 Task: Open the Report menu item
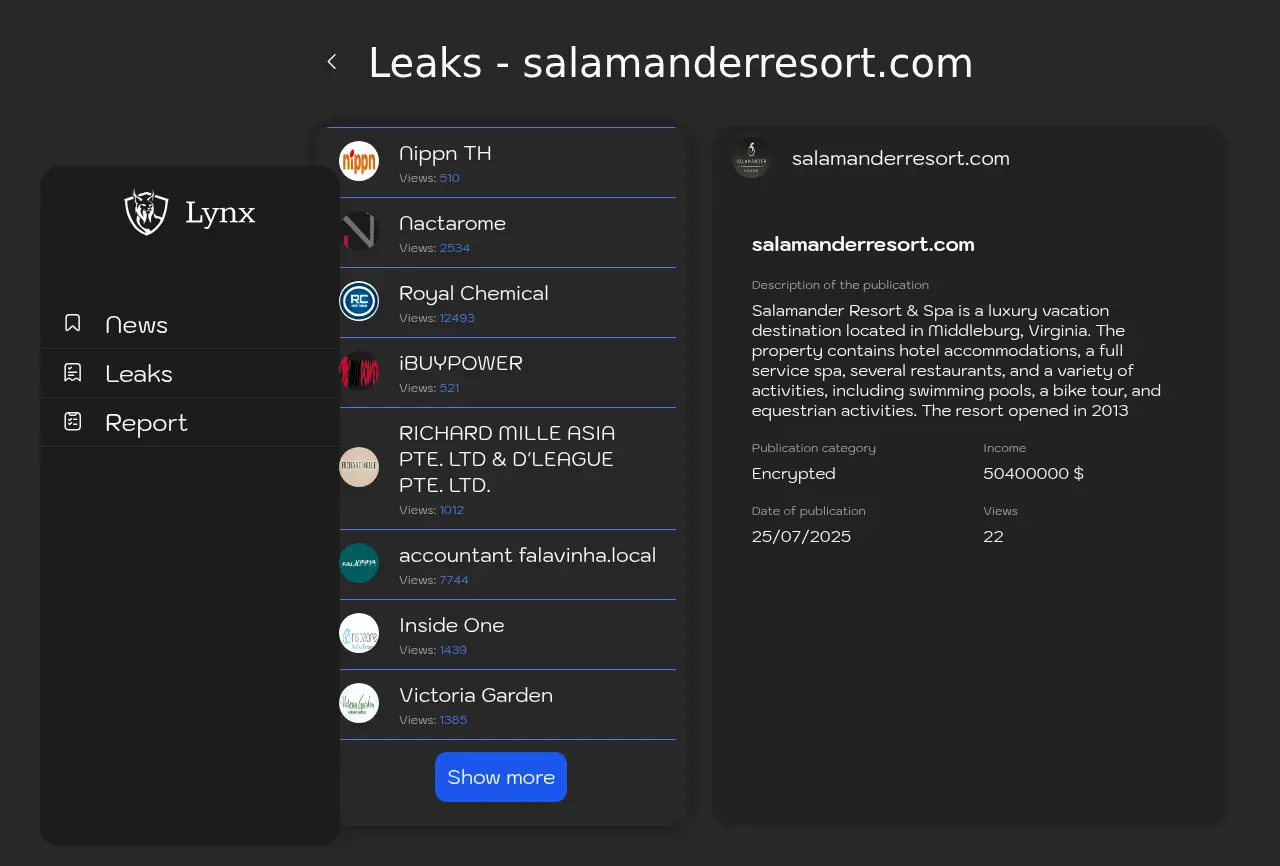[146, 423]
